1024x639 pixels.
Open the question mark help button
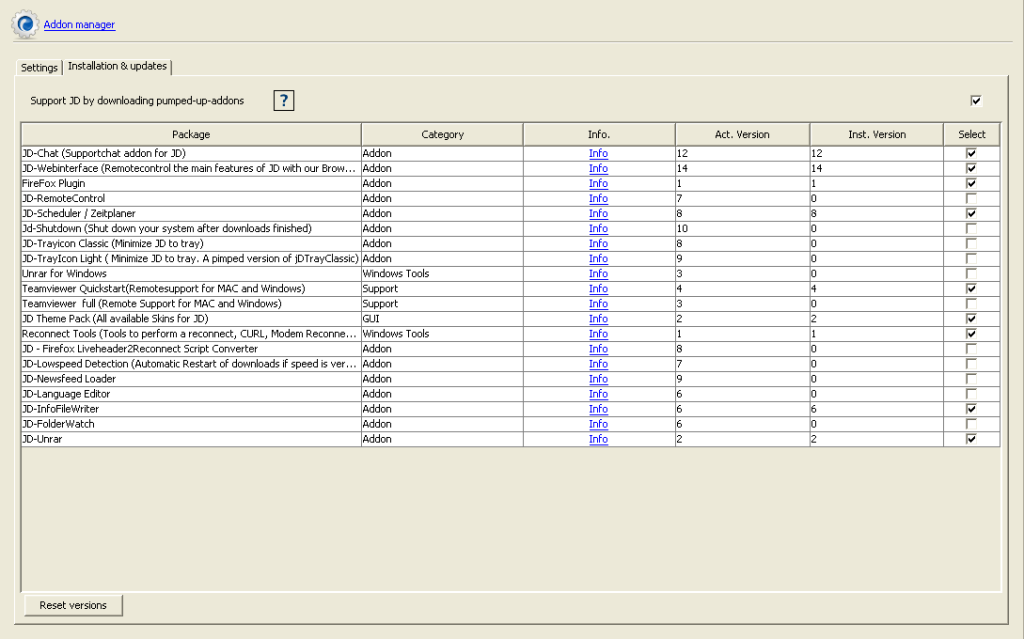283,101
